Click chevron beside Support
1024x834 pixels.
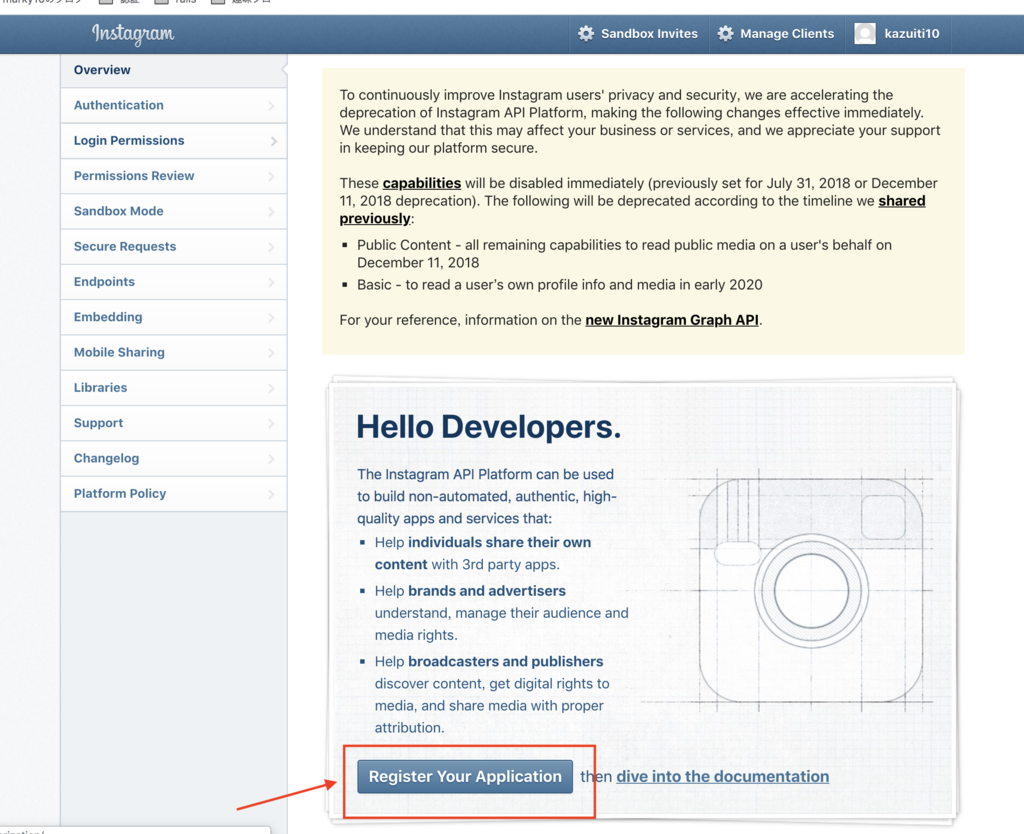pos(272,423)
